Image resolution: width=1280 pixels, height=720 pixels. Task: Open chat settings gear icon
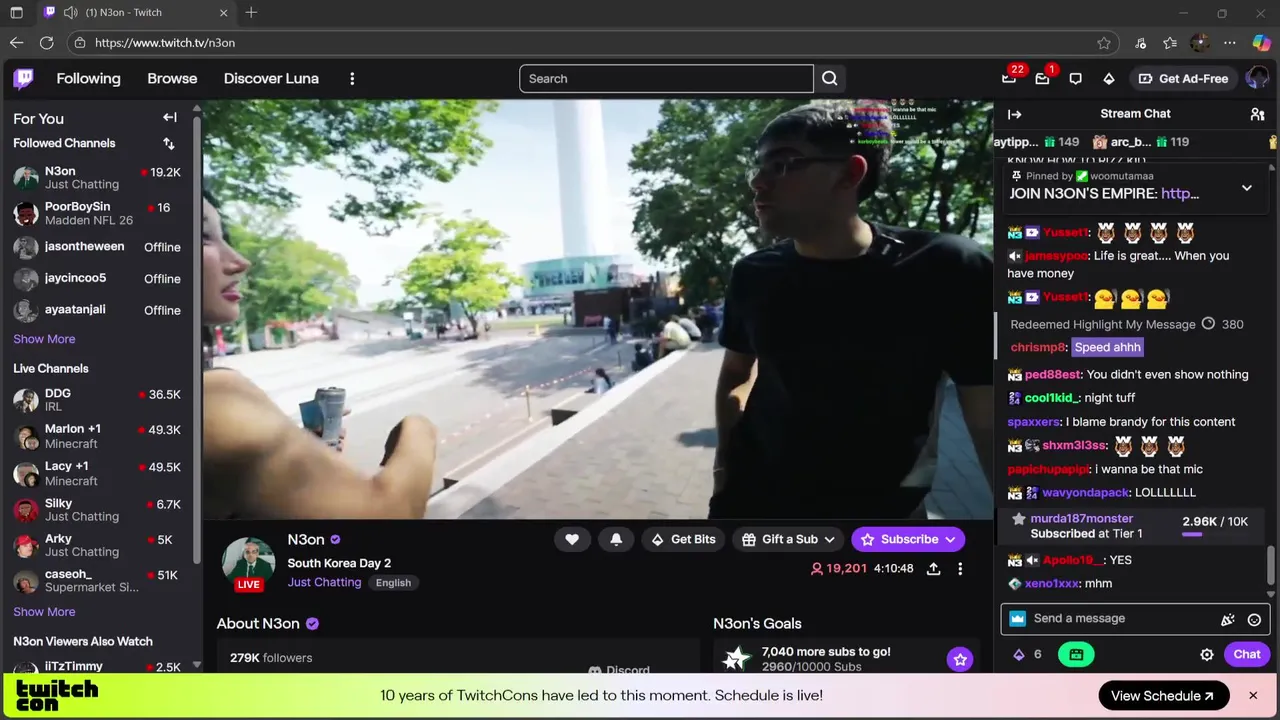[x=1207, y=654]
